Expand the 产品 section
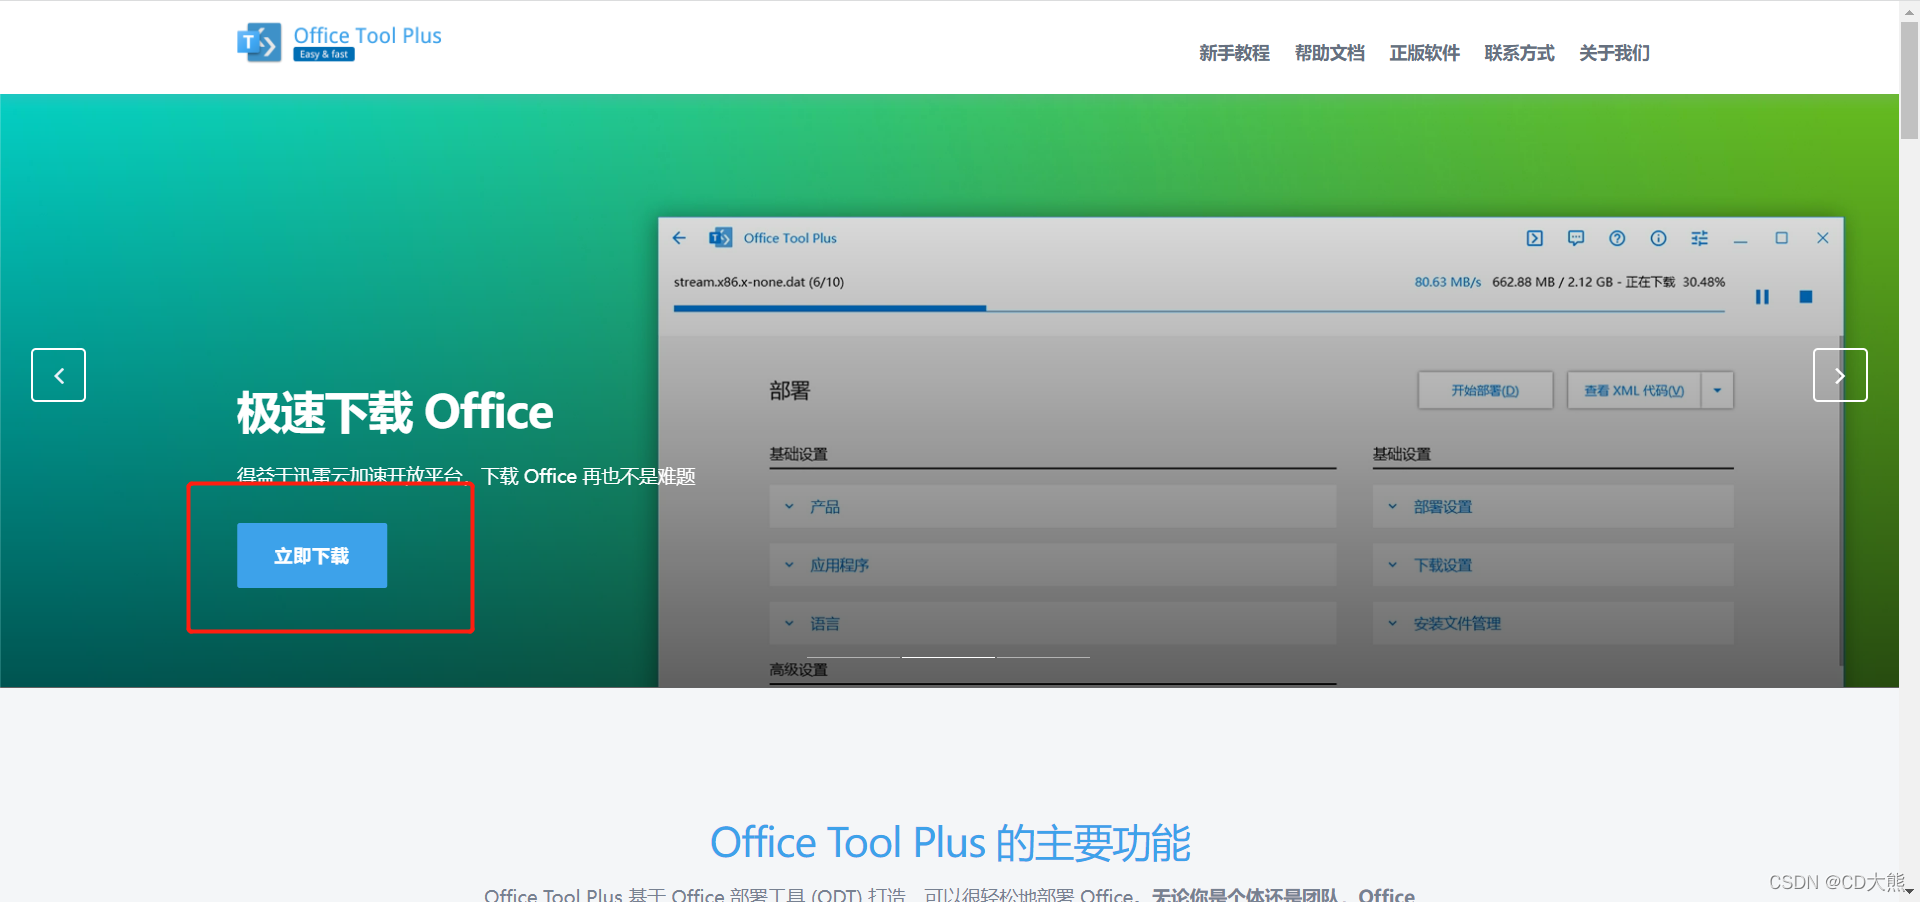The height and width of the screenshot is (902, 1920). [x=1053, y=507]
